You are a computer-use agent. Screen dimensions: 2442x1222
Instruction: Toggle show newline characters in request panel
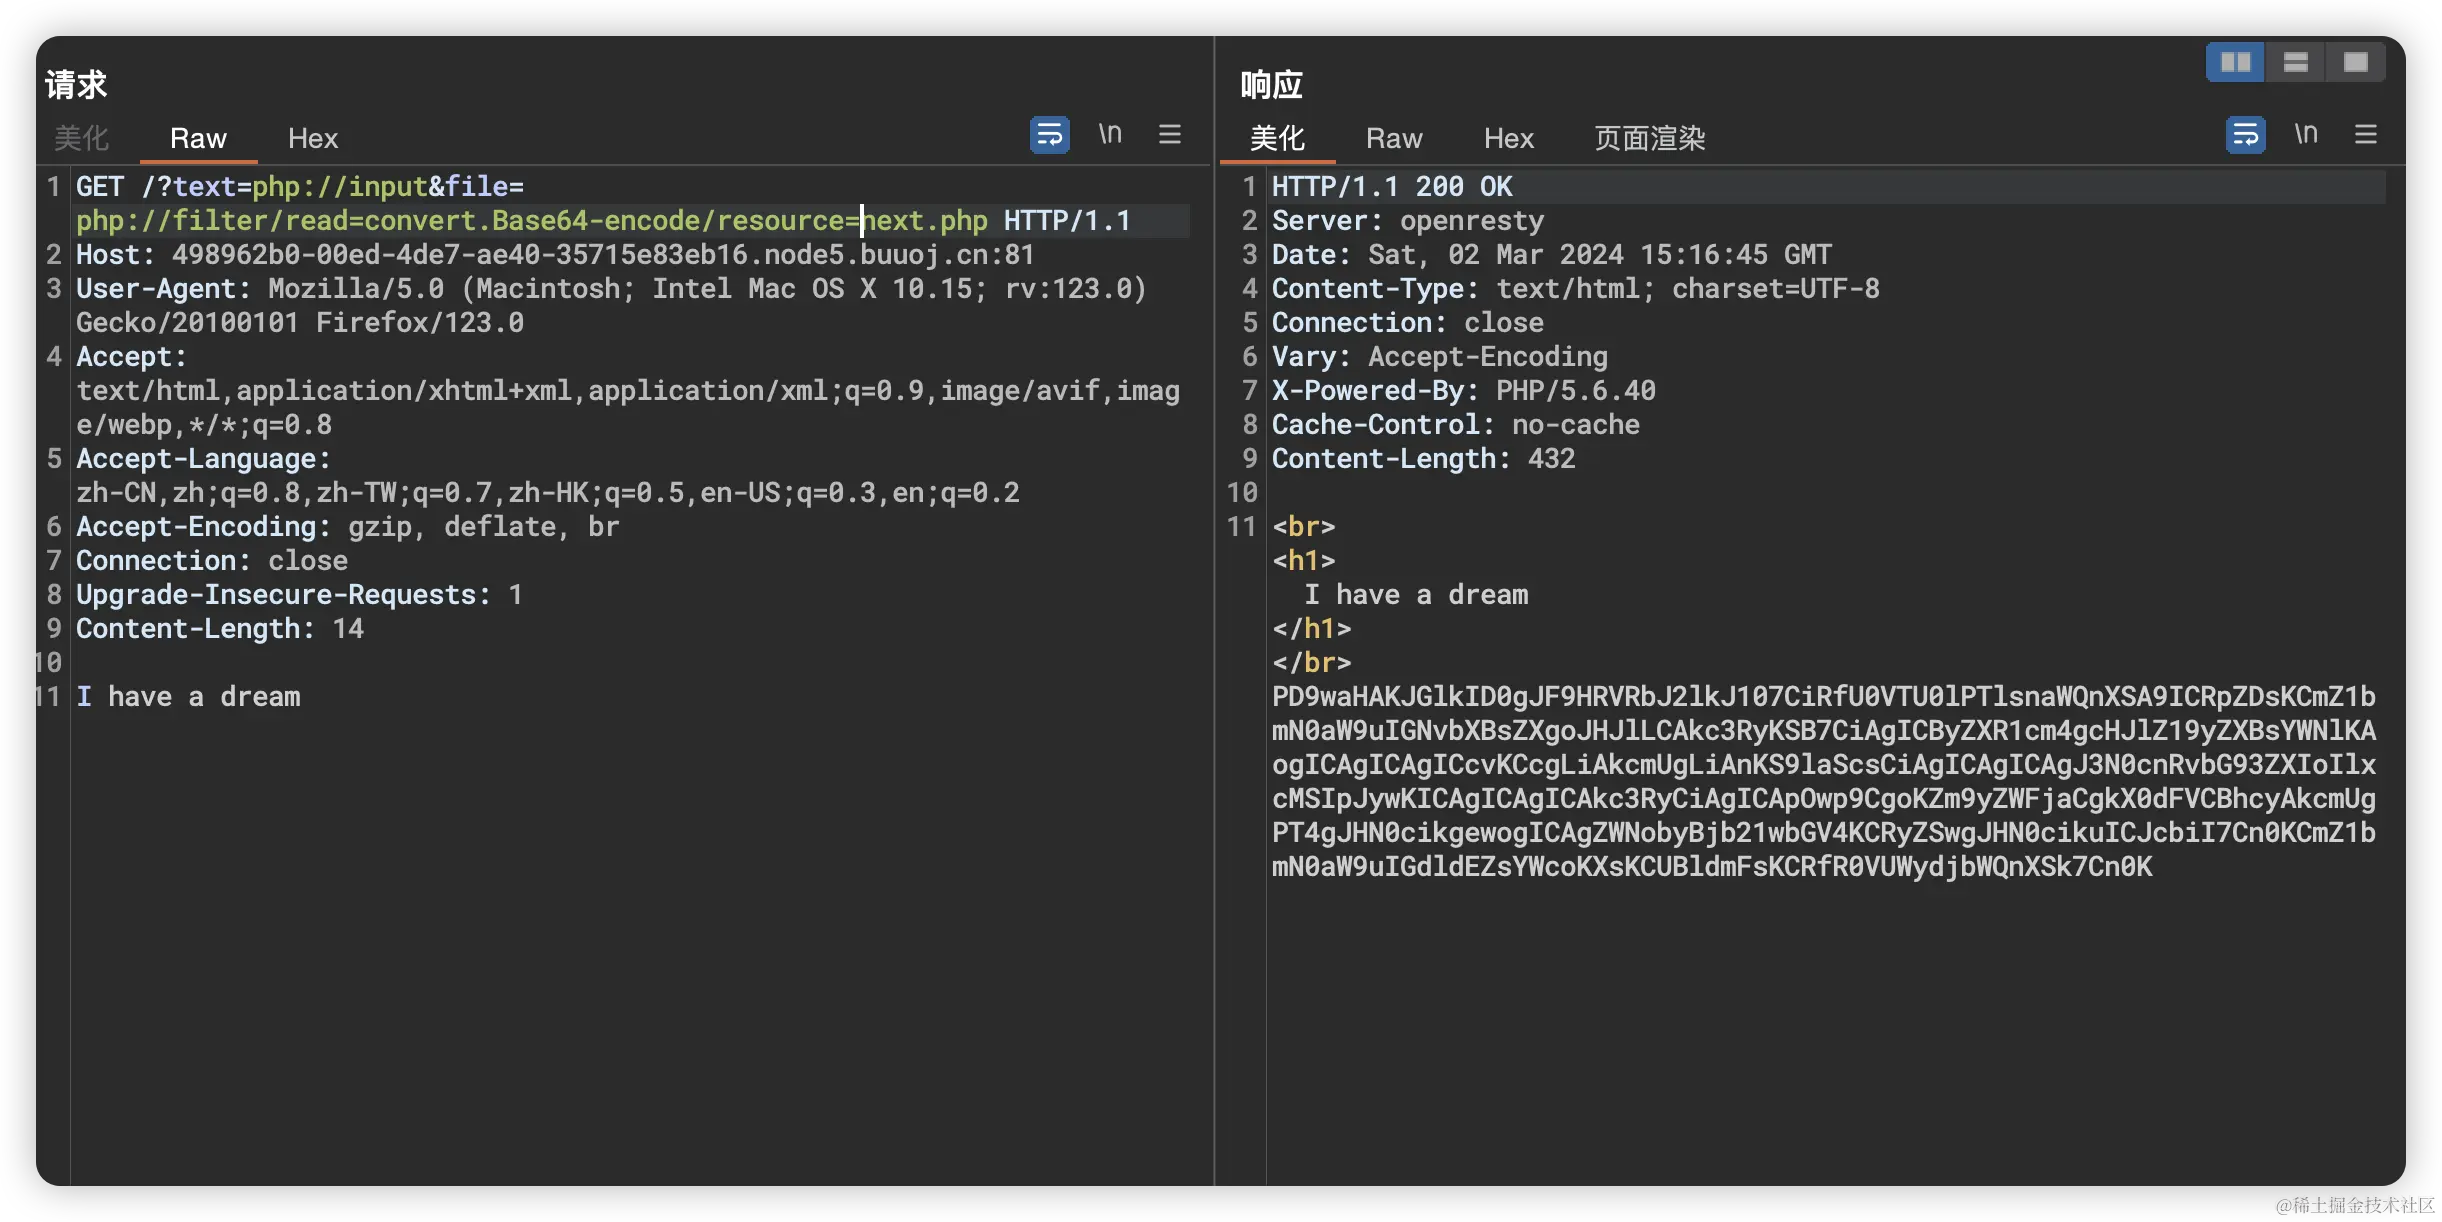[x=1110, y=135]
